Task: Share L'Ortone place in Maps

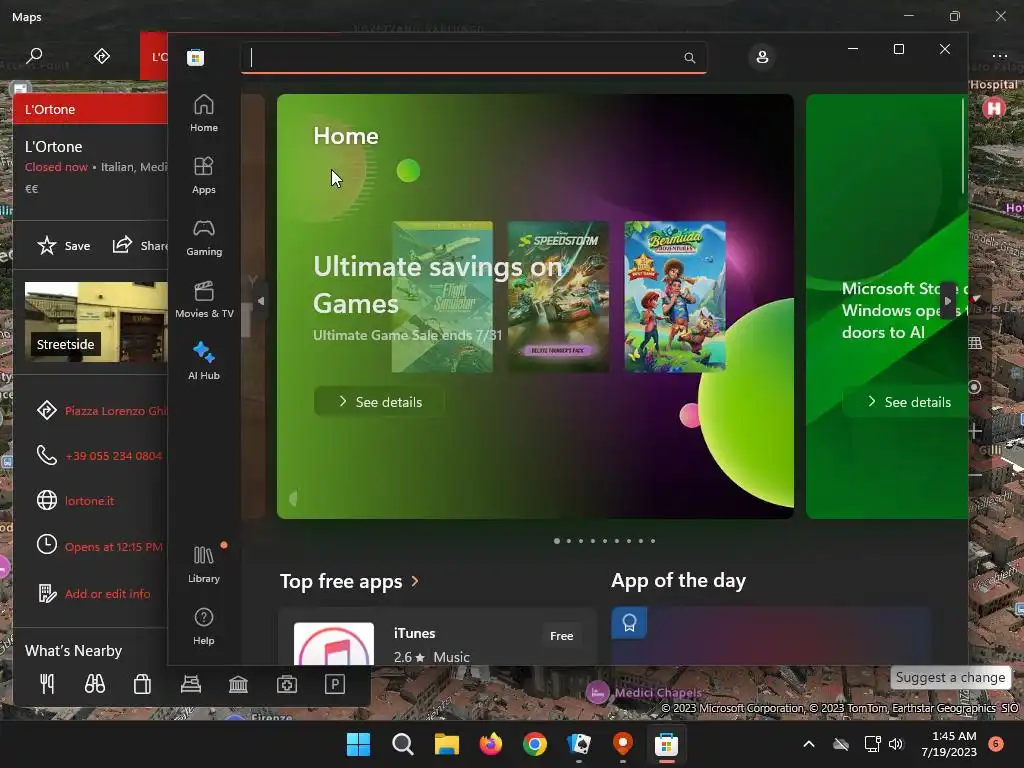Action: [140, 246]
